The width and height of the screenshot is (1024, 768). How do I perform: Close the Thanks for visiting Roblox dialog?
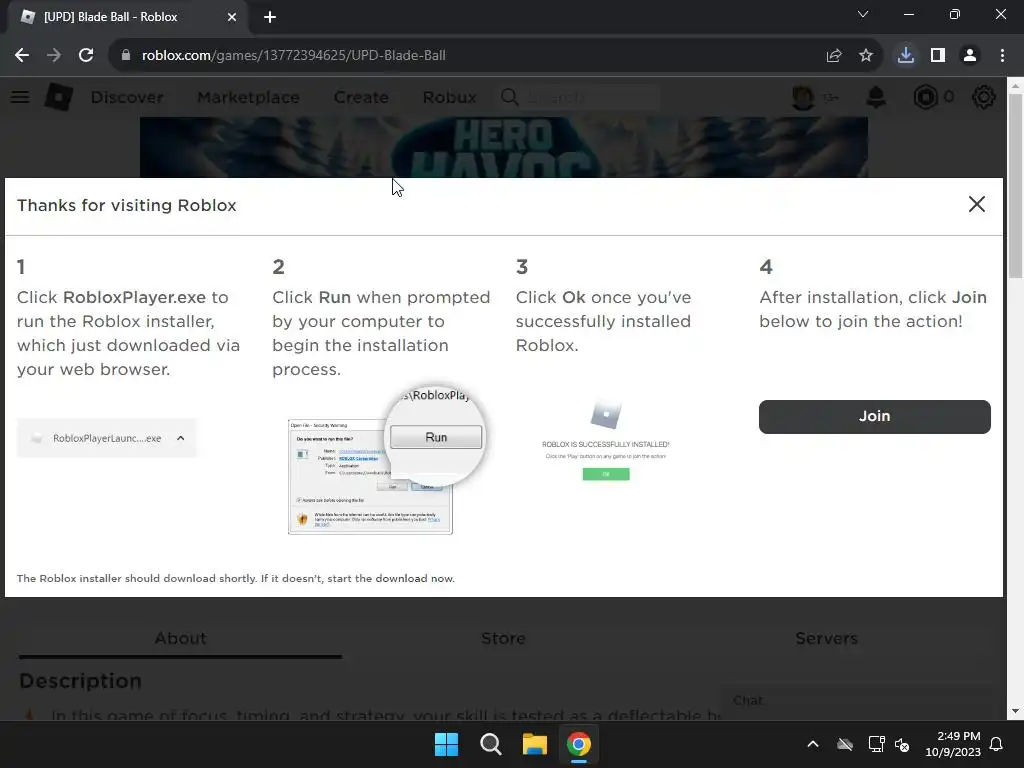coord(976,204)
